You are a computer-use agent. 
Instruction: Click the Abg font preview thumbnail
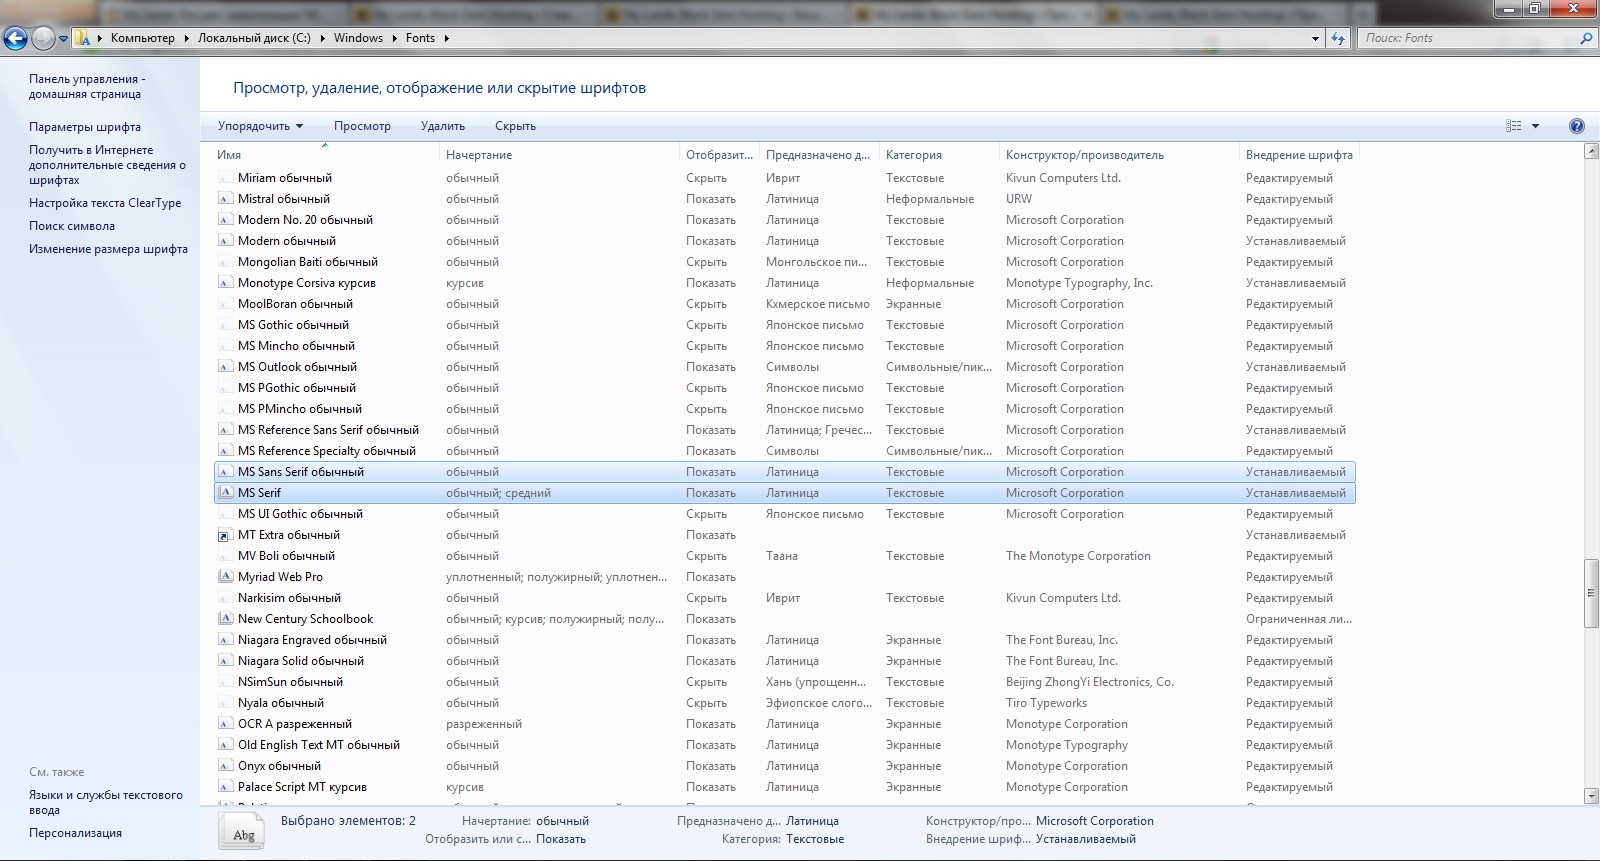click(243, 832)
